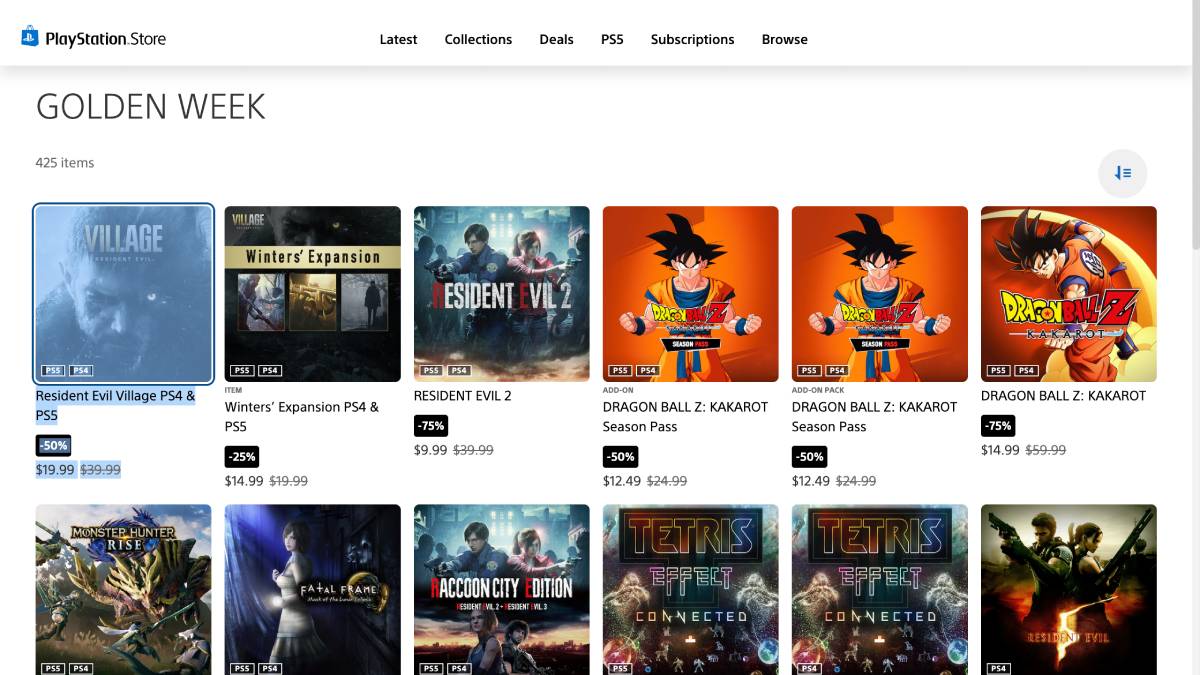The image size is (1200, 675).
Task: Click the PS5 badge on Resident Evil Village
Action: 52,369
